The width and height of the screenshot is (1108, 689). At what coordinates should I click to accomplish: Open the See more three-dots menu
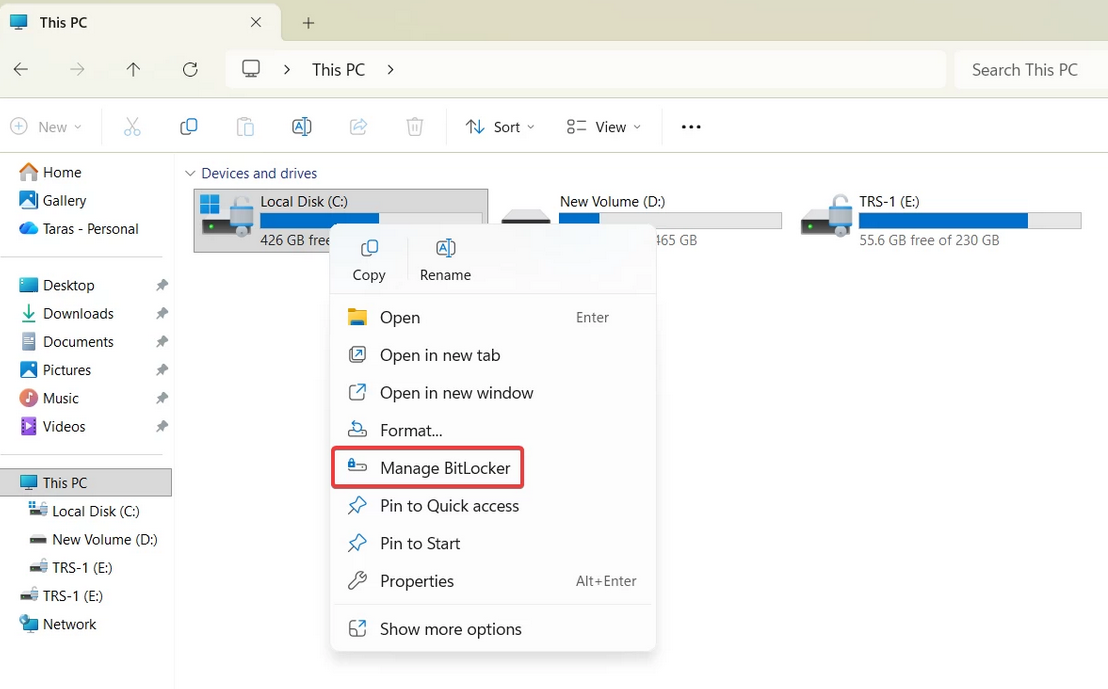click(x=691, y=127)
